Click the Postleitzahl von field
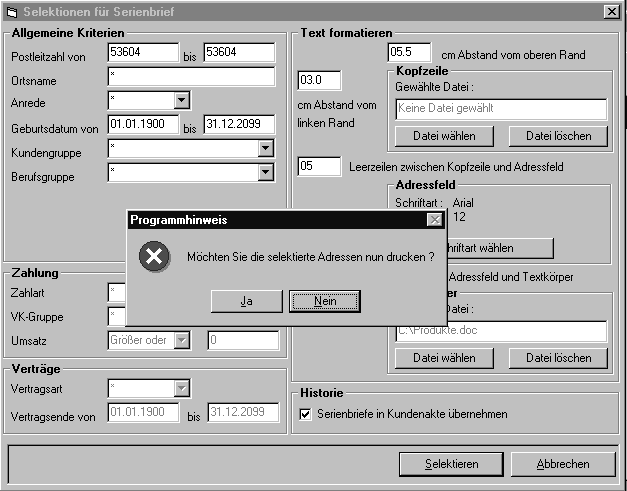The width and height of the screenshot is (627, 491). pyautogui.click(x=142, y=53)
